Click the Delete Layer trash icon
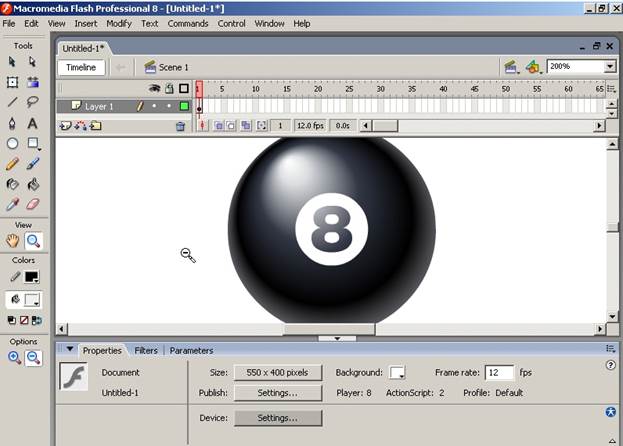Screen dimensions: 623x446 pos(180,126)
